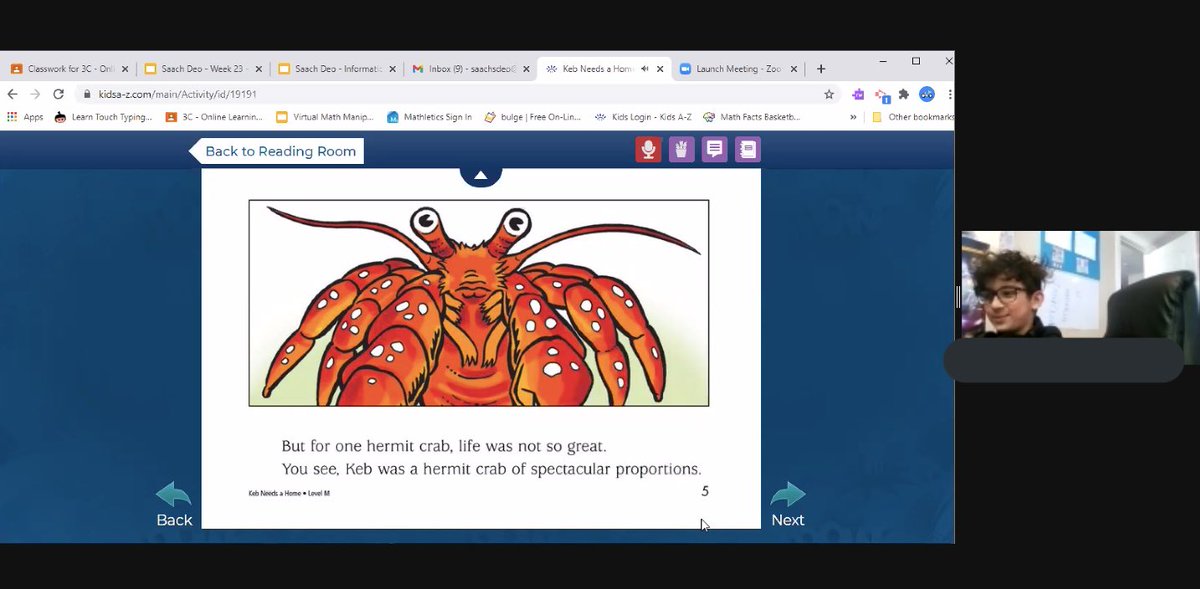View site info lock icon
The width and height of the screenshot is (1200, 589).
88,94
